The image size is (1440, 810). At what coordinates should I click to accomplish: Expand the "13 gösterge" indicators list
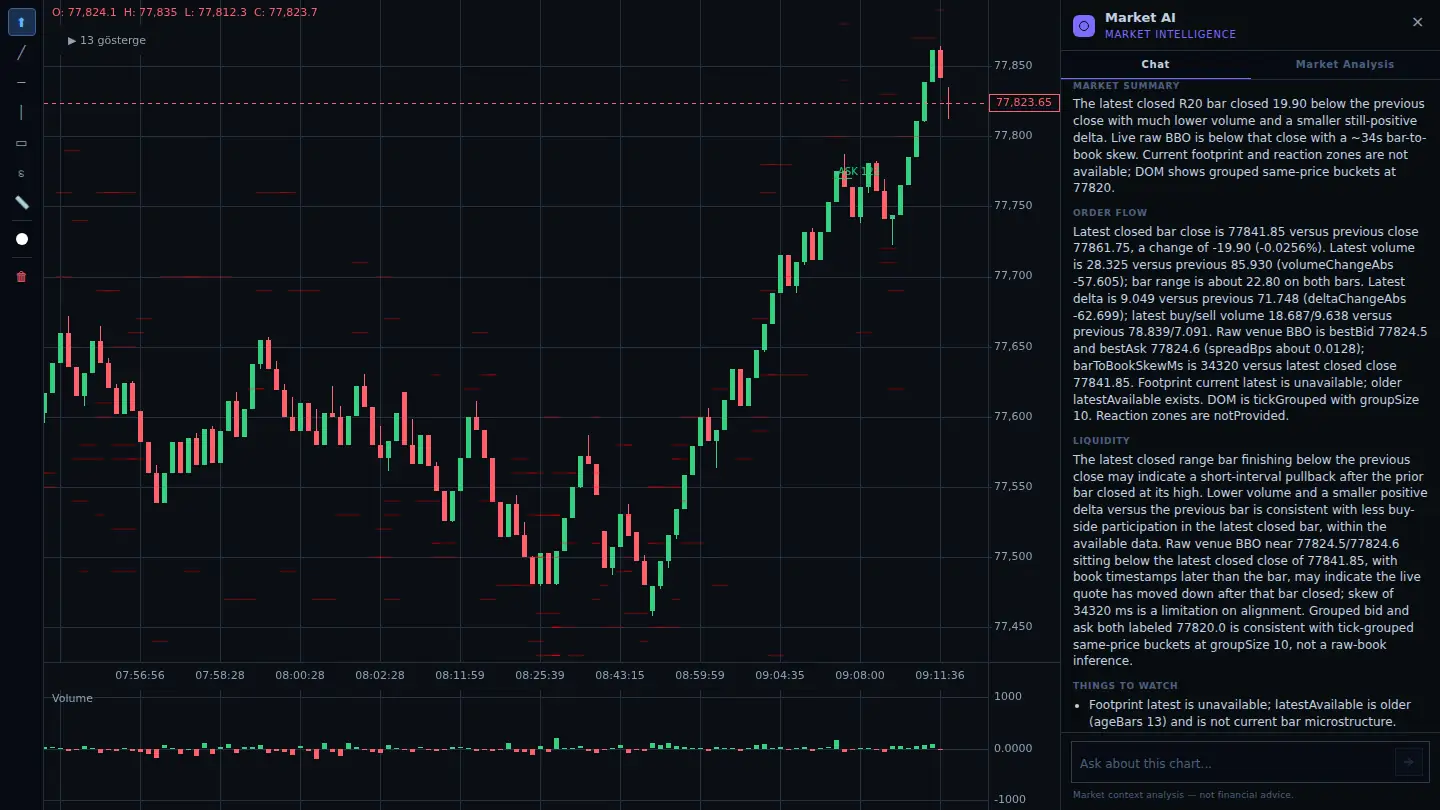pyautogui.click(x=107, y=41)
